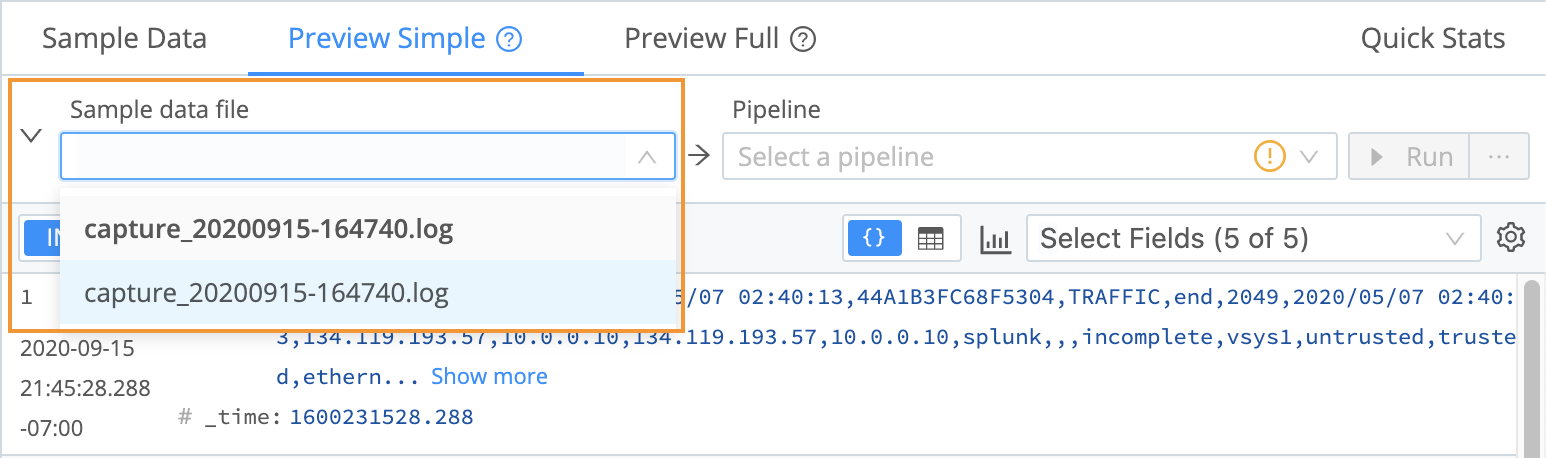Click the bar chart statistics icon

tap(994, 239)
